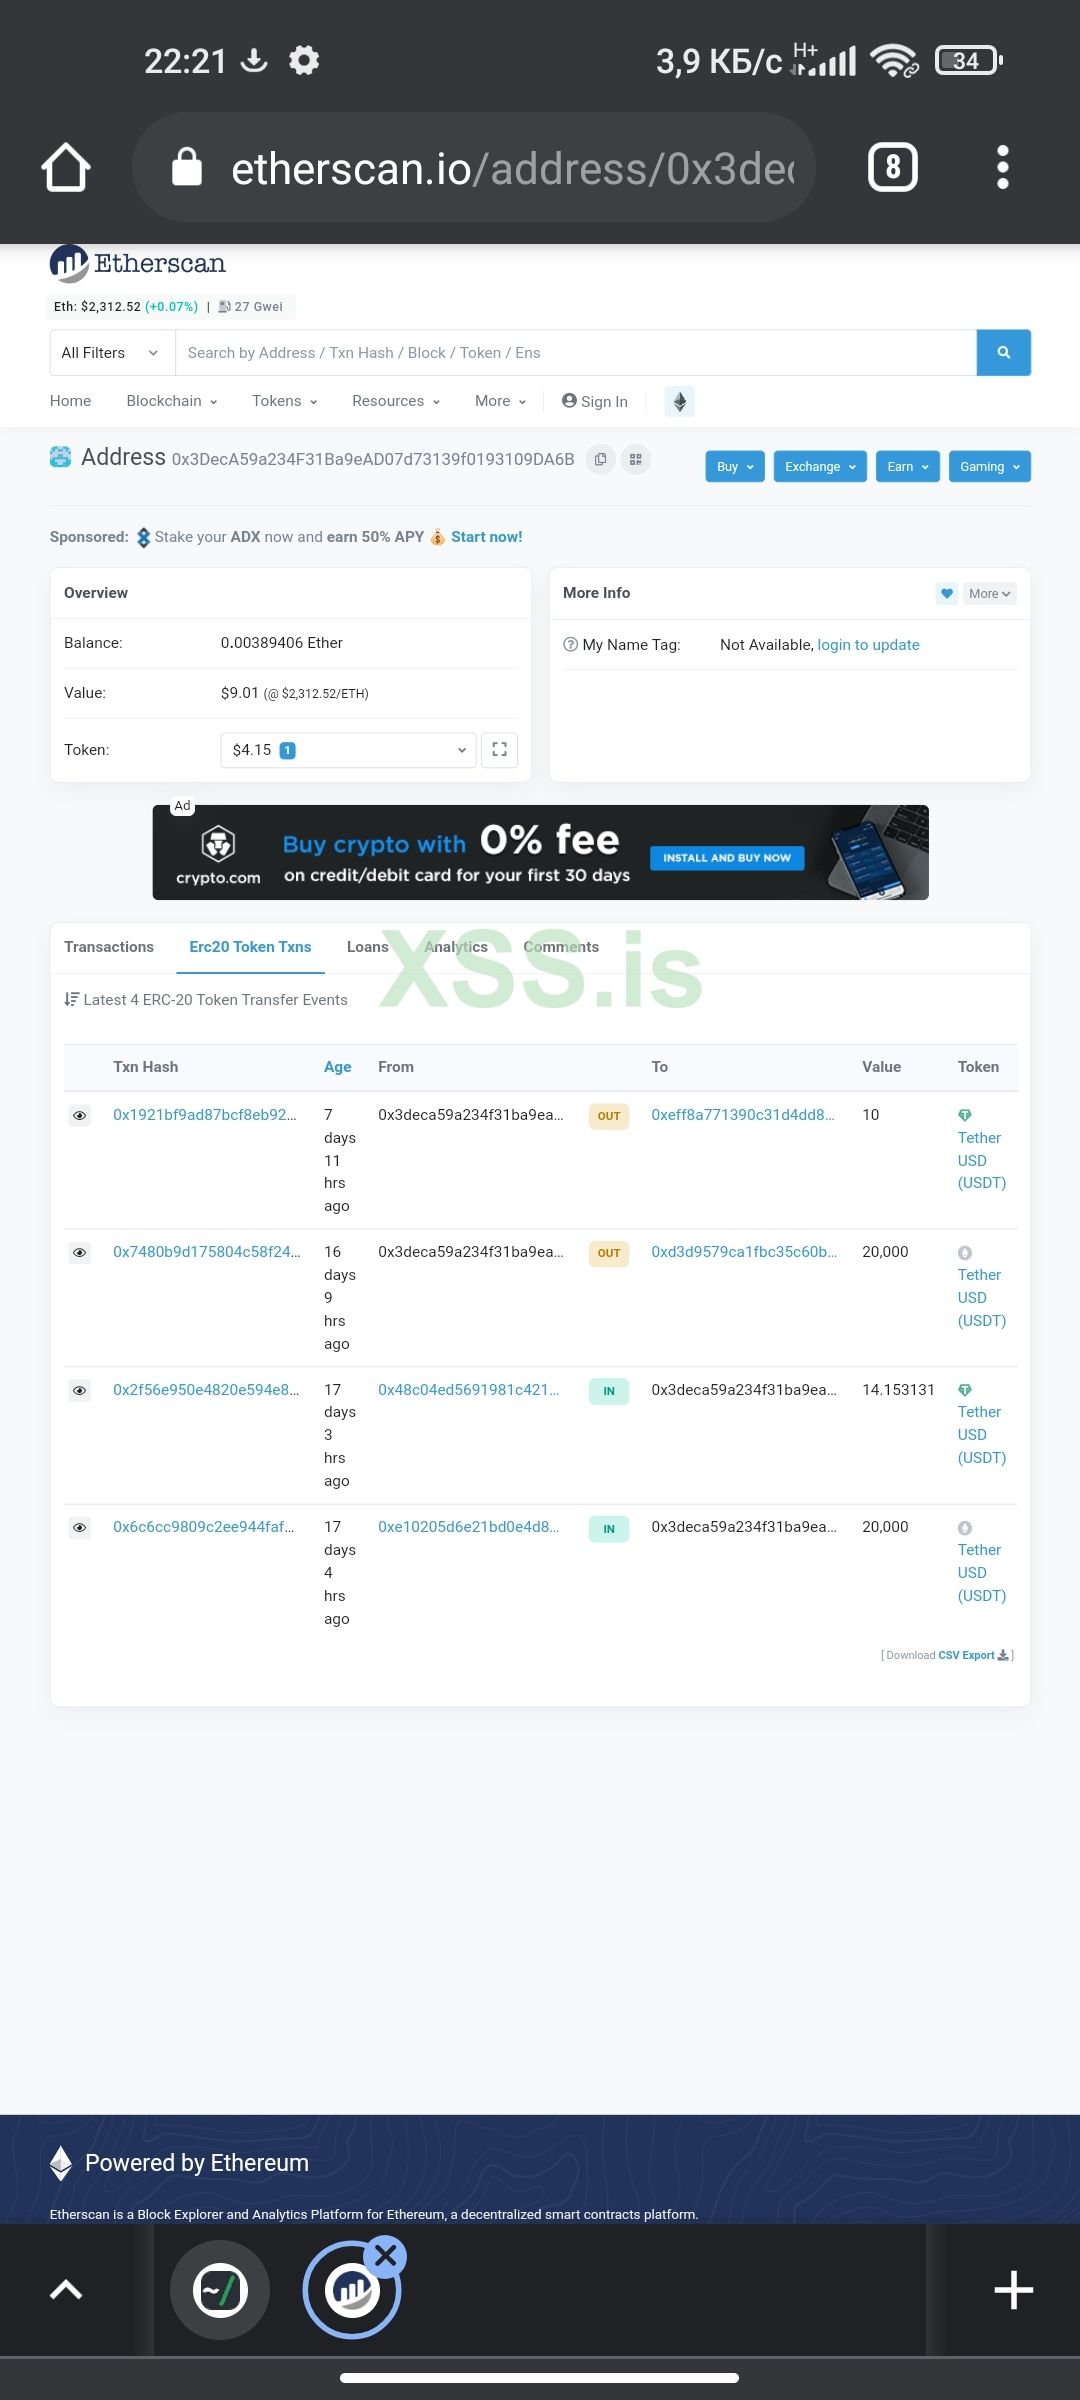Switch to the Transactions tab
1080x2400 pixels.
[x=109, y=947]
